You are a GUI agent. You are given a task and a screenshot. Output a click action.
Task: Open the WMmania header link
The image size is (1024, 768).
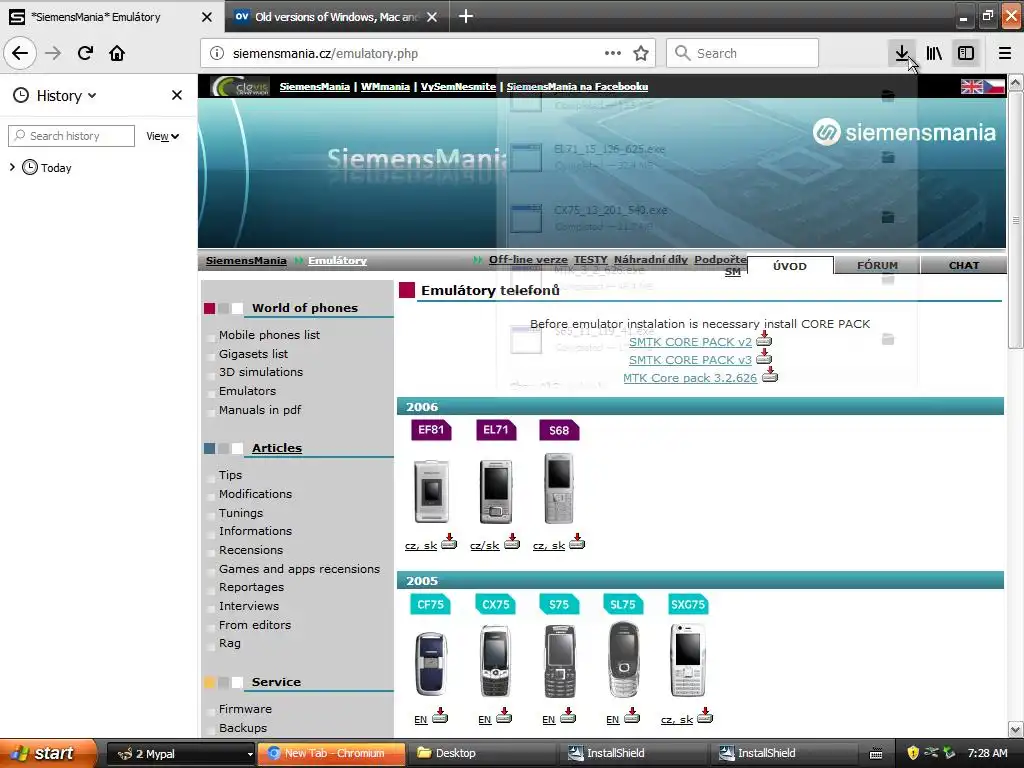(385, 86)
